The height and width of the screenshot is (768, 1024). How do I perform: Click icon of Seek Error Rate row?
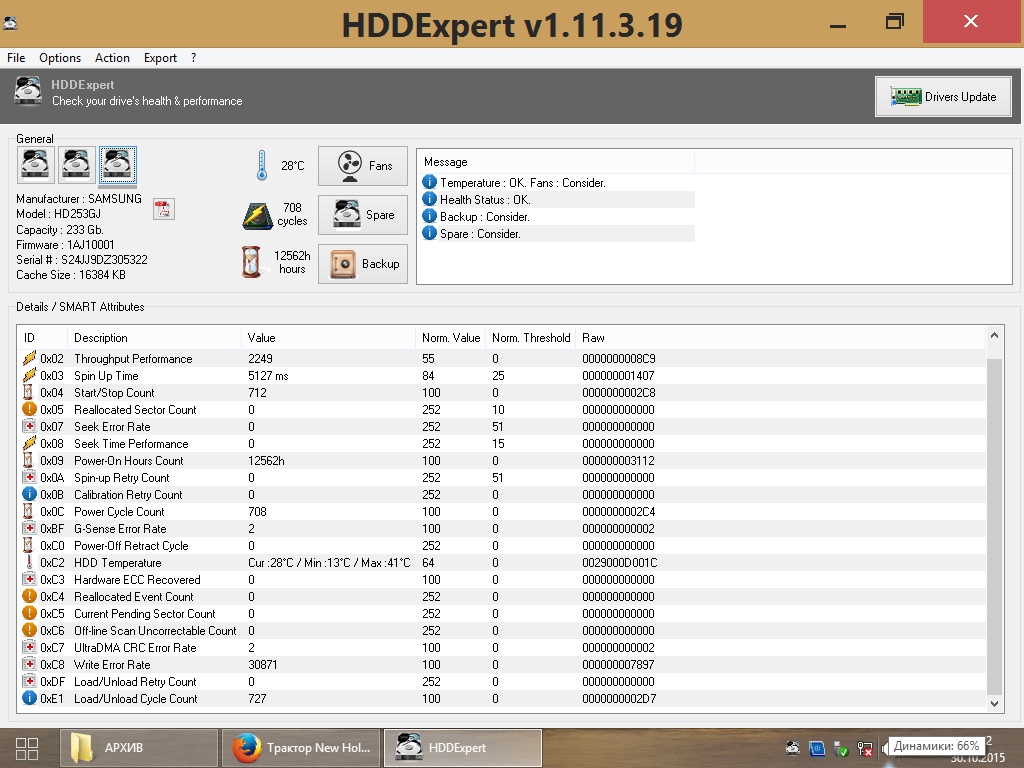[29, 426]
